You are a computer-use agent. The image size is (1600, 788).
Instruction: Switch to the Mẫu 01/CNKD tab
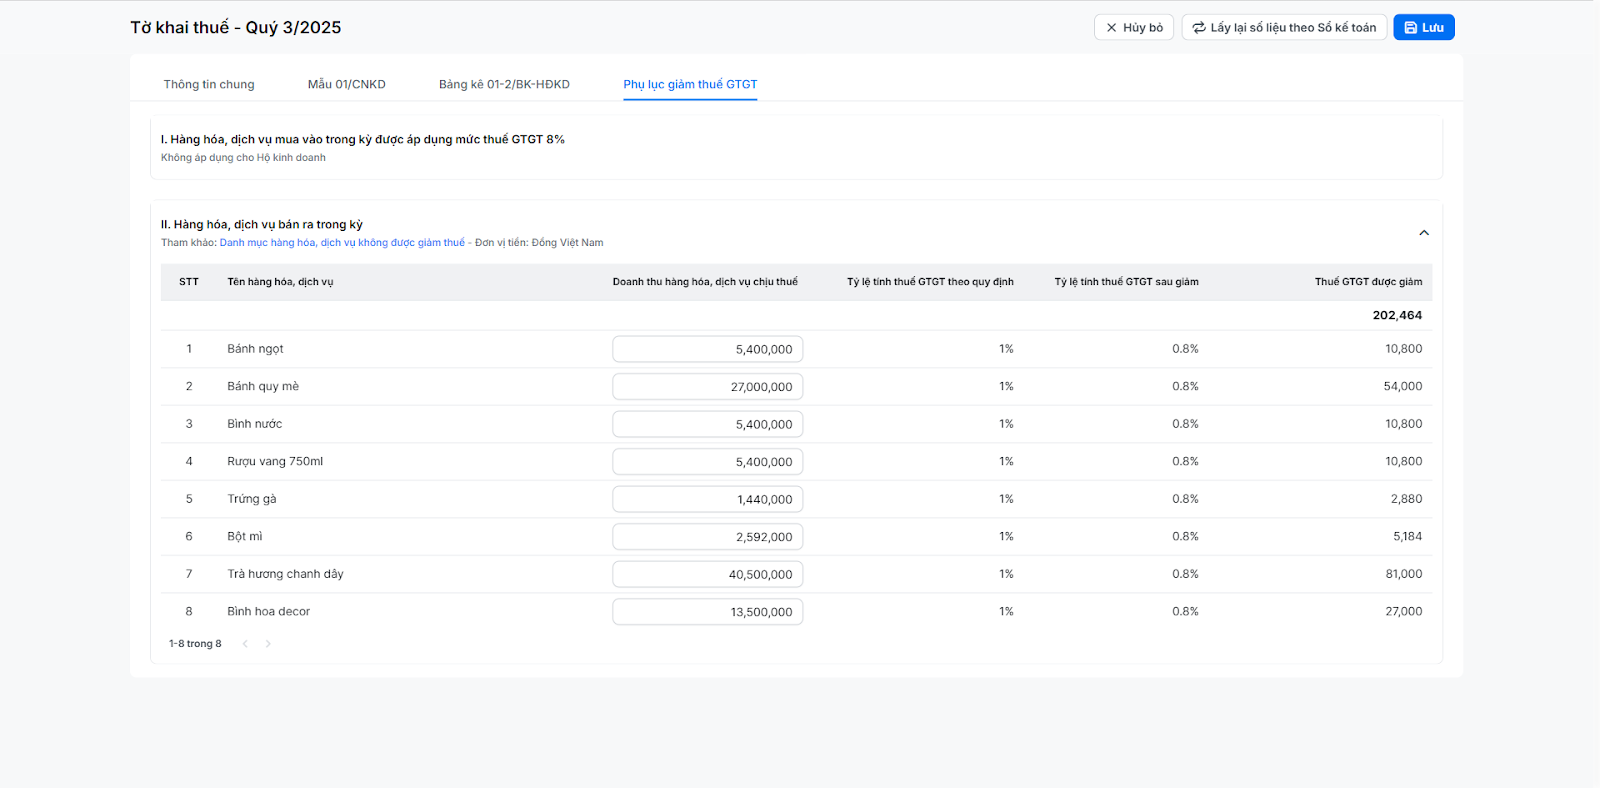coord(346,84)
